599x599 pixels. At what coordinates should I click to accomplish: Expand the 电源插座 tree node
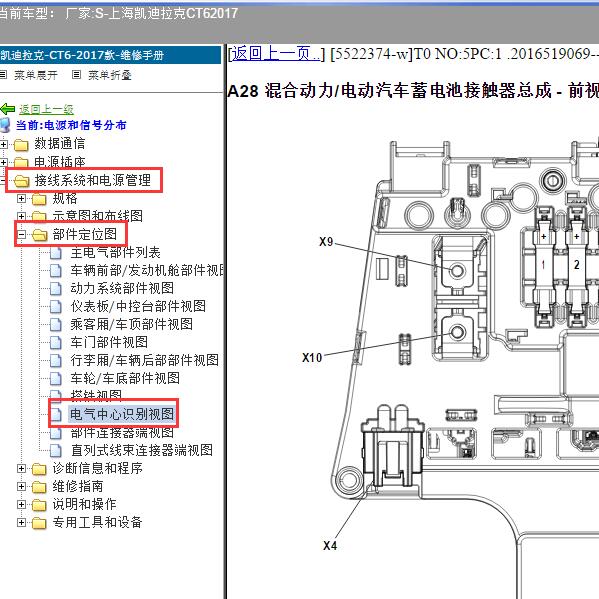coord(3,162)
